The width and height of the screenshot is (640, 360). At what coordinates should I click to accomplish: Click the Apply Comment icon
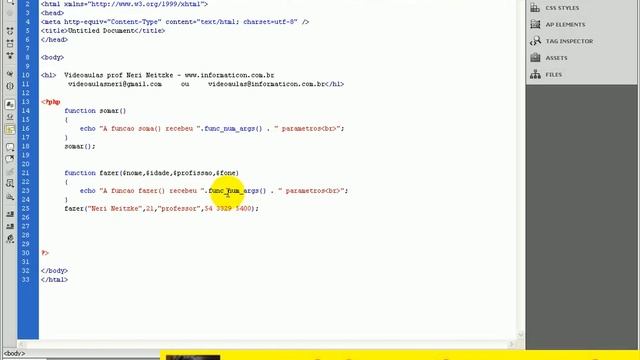pos(10,147)
